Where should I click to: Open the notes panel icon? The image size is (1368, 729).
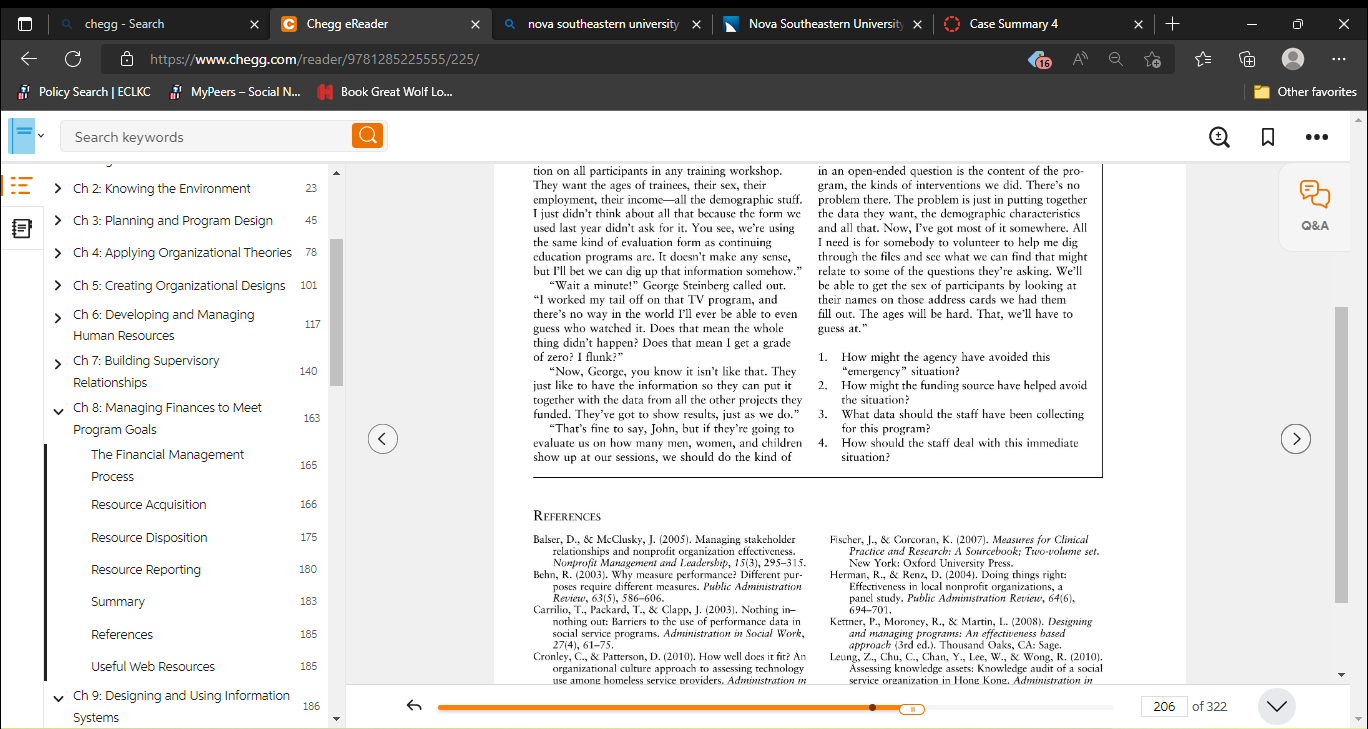tap(21, 229)
